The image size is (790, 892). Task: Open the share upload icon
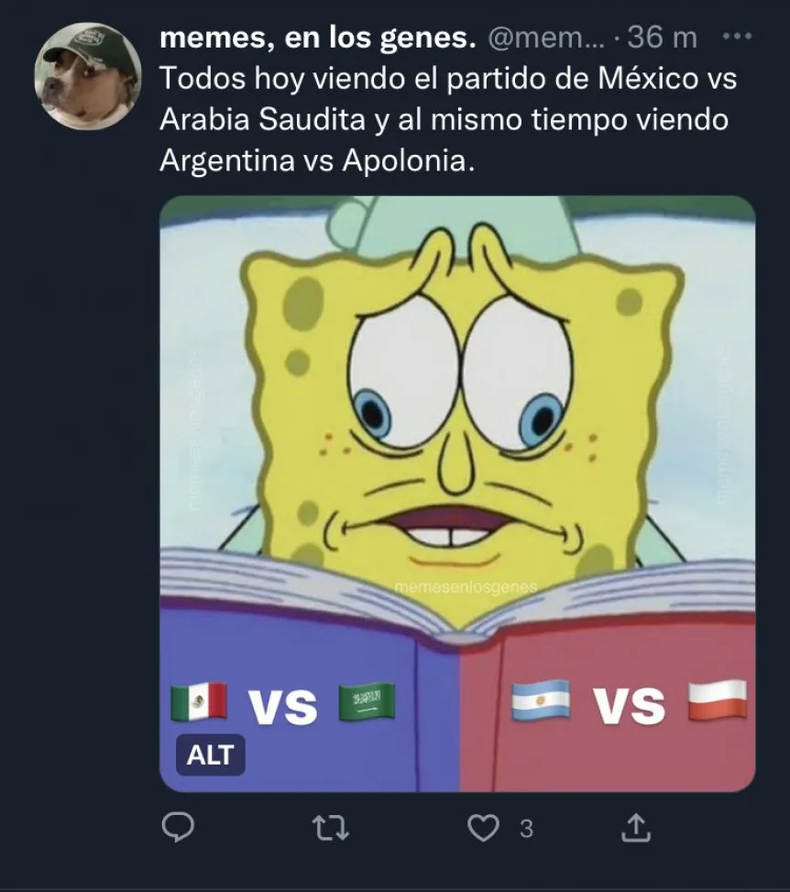tap(635, 828)
